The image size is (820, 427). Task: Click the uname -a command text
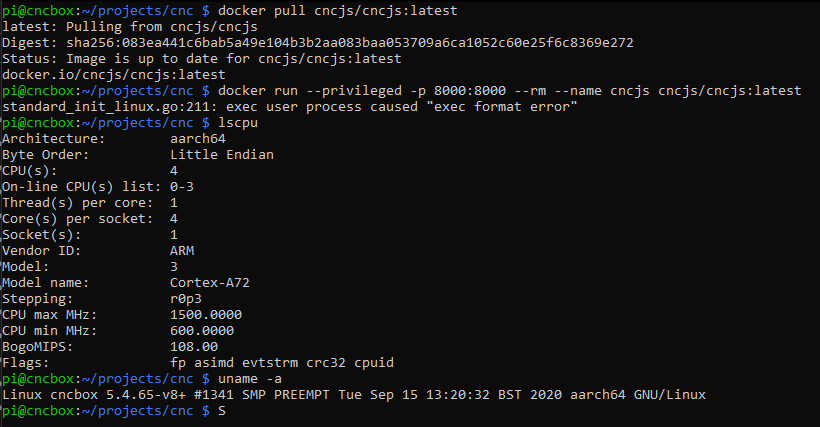click(250, 379)
